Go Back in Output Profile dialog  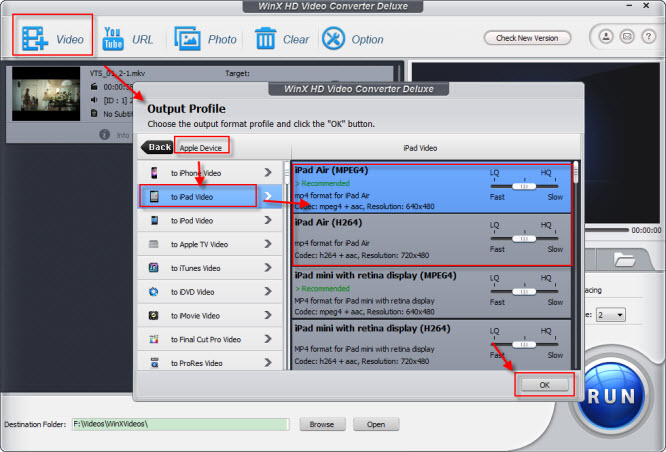pyautogui.click(x=157, y=147)
